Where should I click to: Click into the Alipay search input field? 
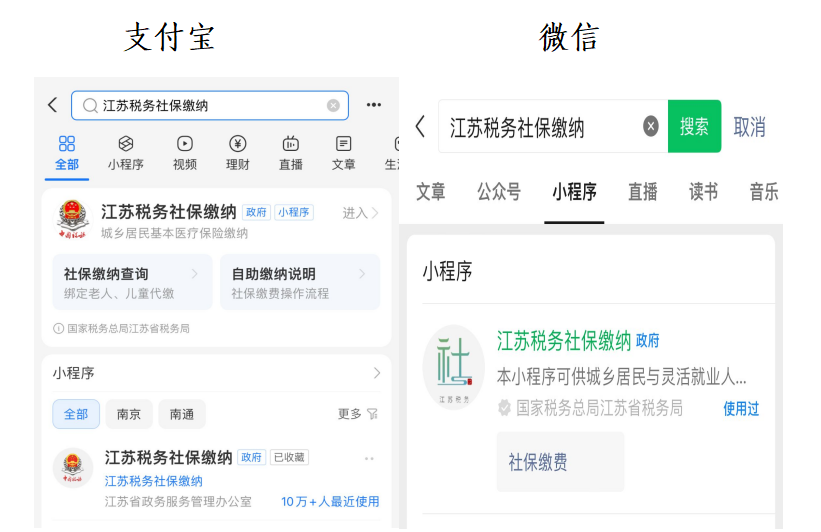[210, 105]
